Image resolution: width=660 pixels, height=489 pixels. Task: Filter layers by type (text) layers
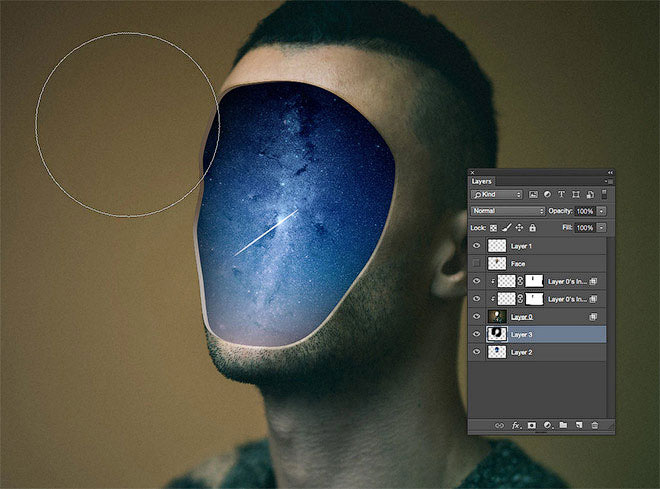[562, 194]
